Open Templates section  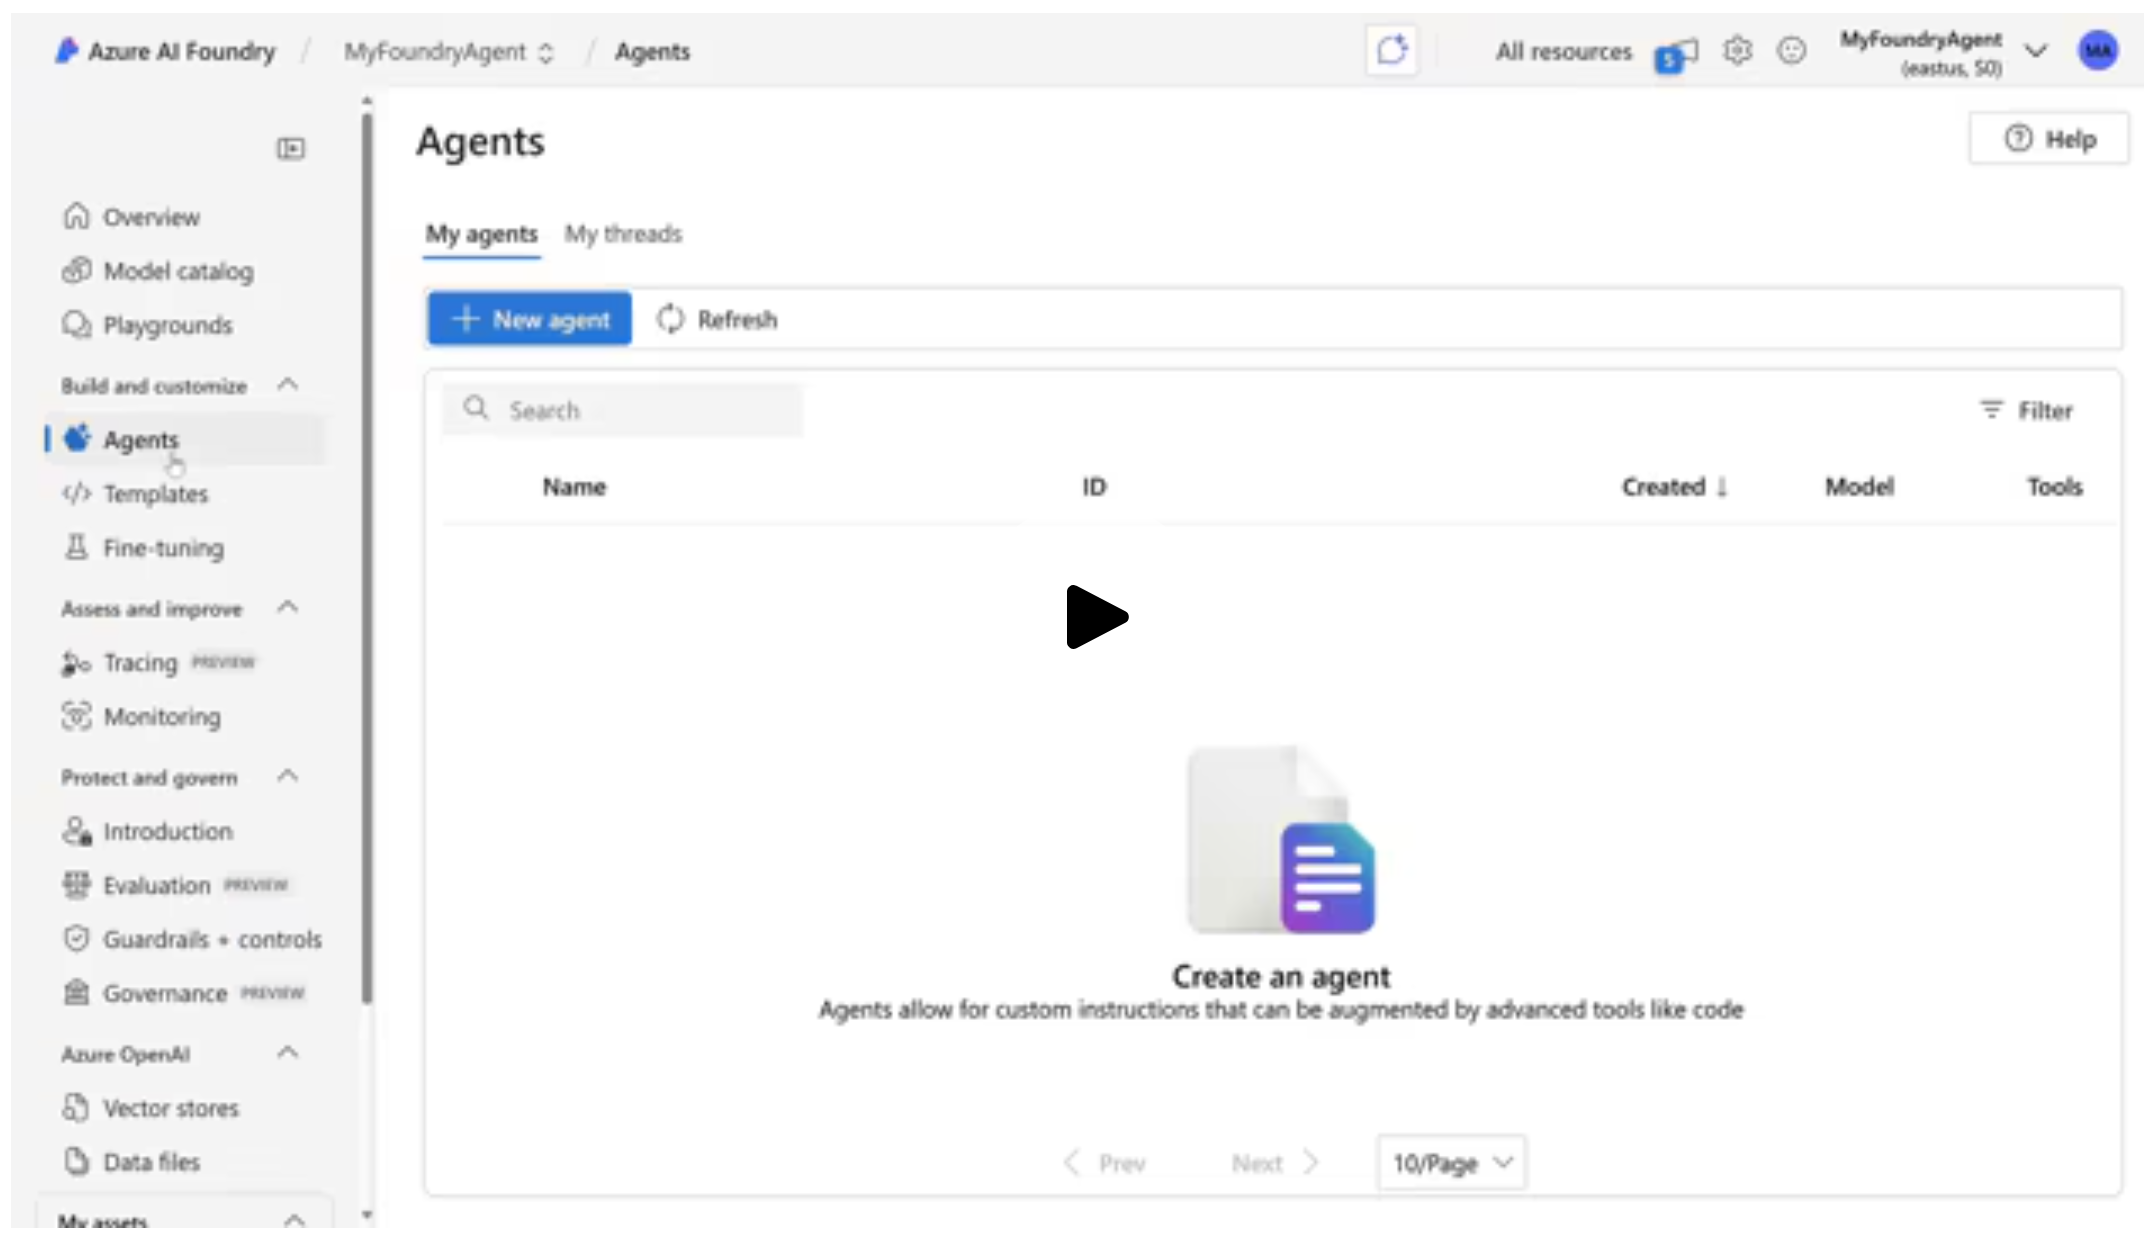coord(155,494)
